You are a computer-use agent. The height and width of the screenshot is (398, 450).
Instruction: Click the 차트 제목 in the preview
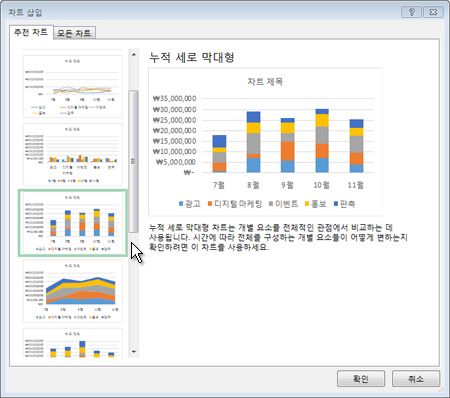[x=265, y=82]
